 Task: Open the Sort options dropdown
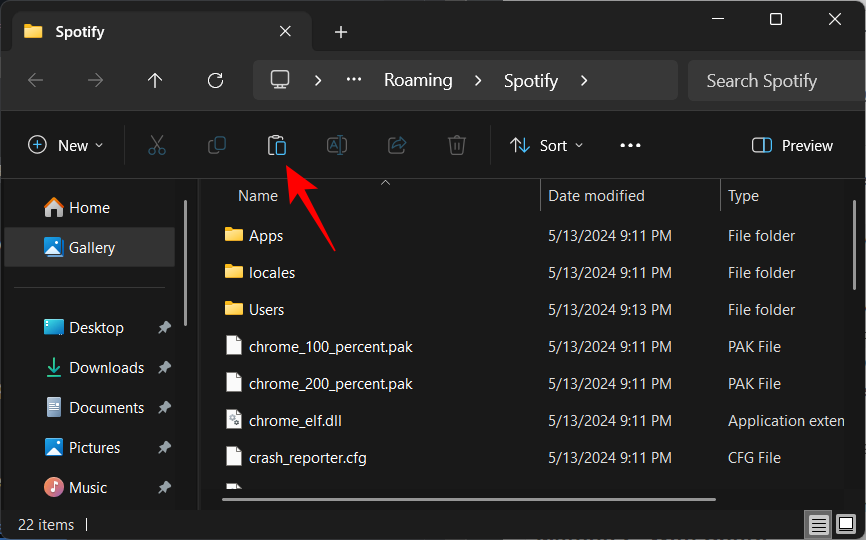(x=546, y=146)
